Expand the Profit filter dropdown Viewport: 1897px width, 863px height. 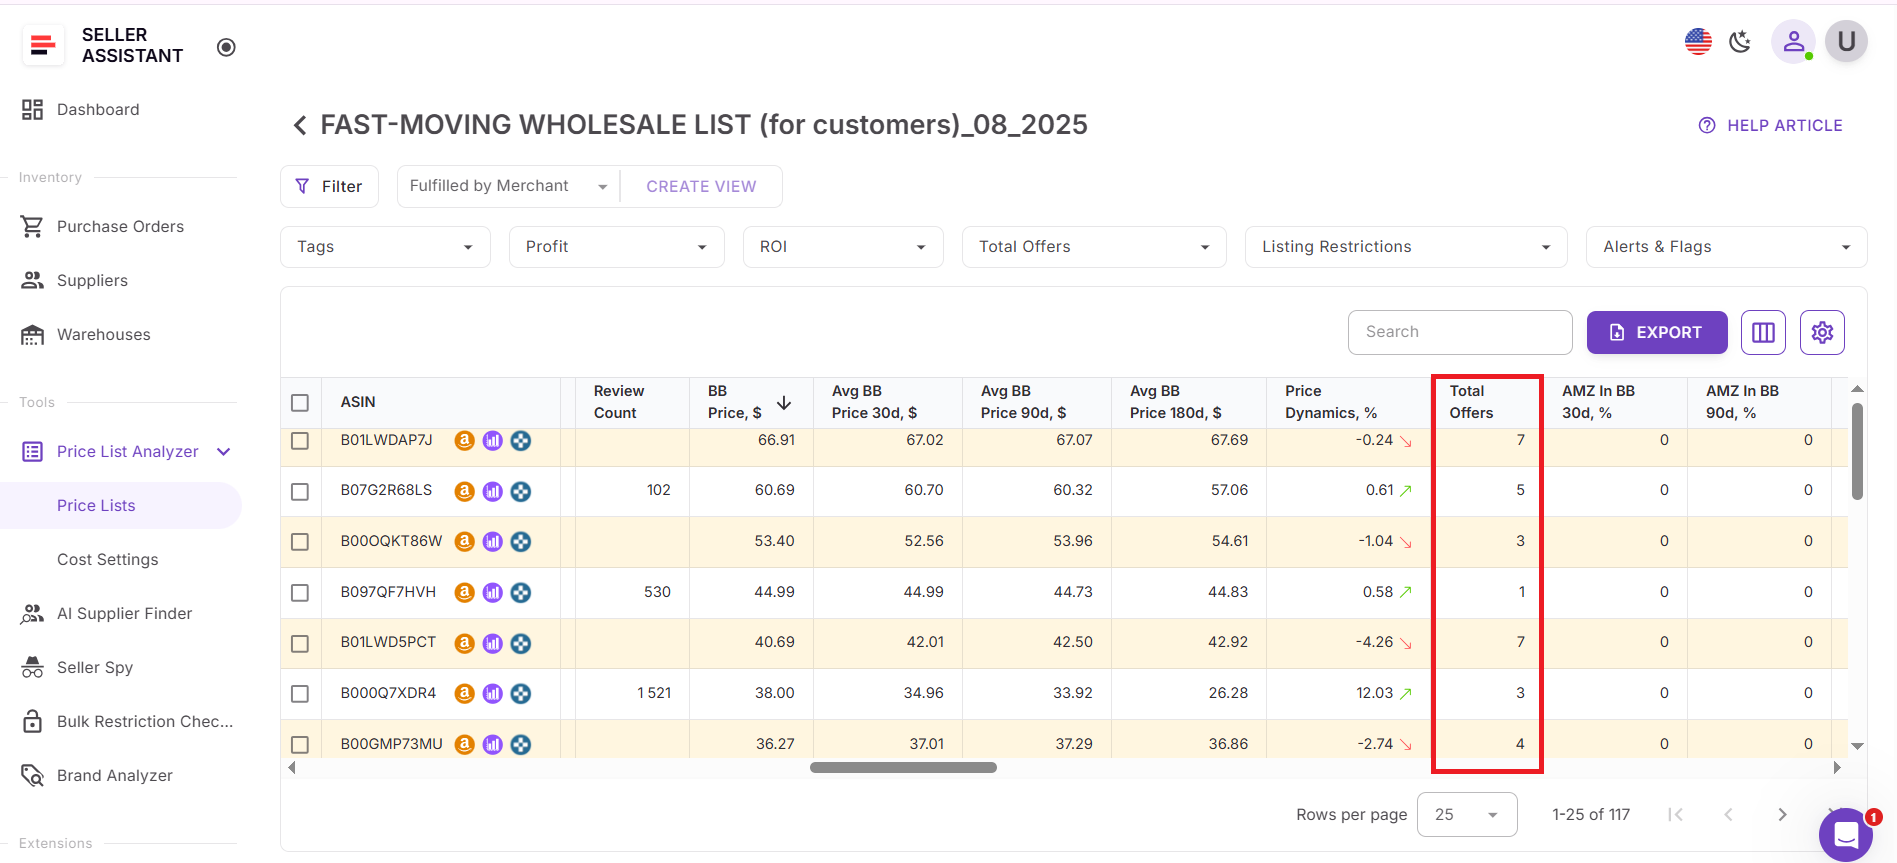coord(617,247)
